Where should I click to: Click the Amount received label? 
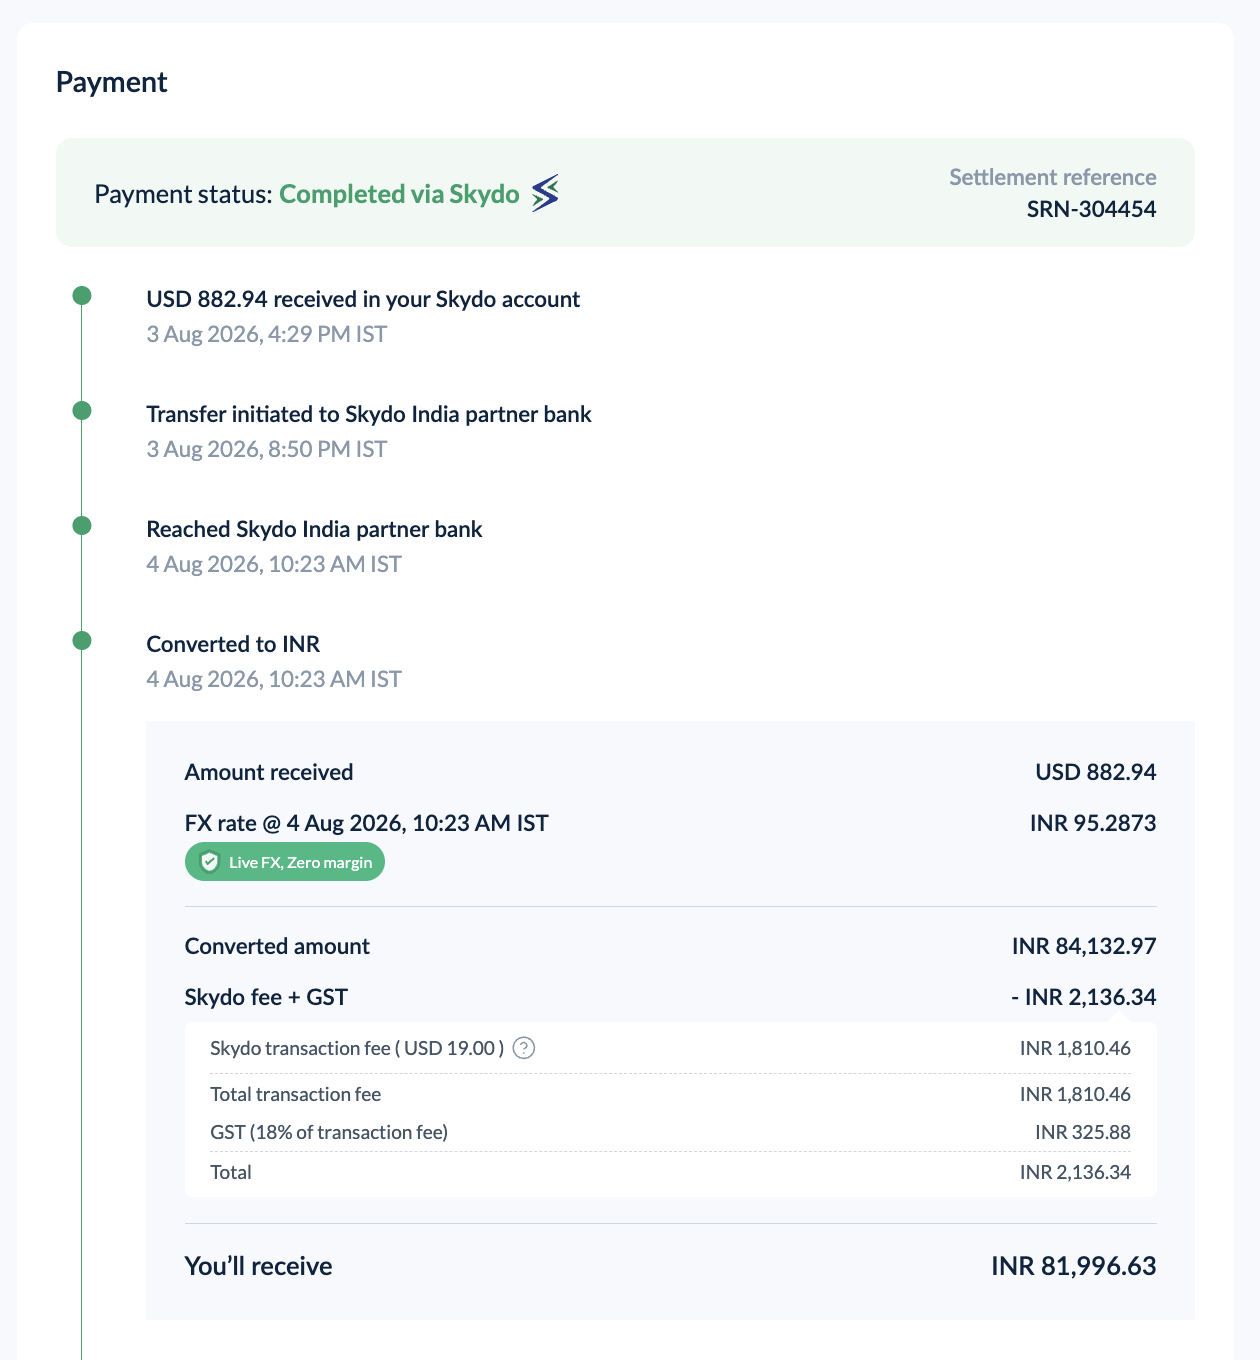click(x=269, y=772)
